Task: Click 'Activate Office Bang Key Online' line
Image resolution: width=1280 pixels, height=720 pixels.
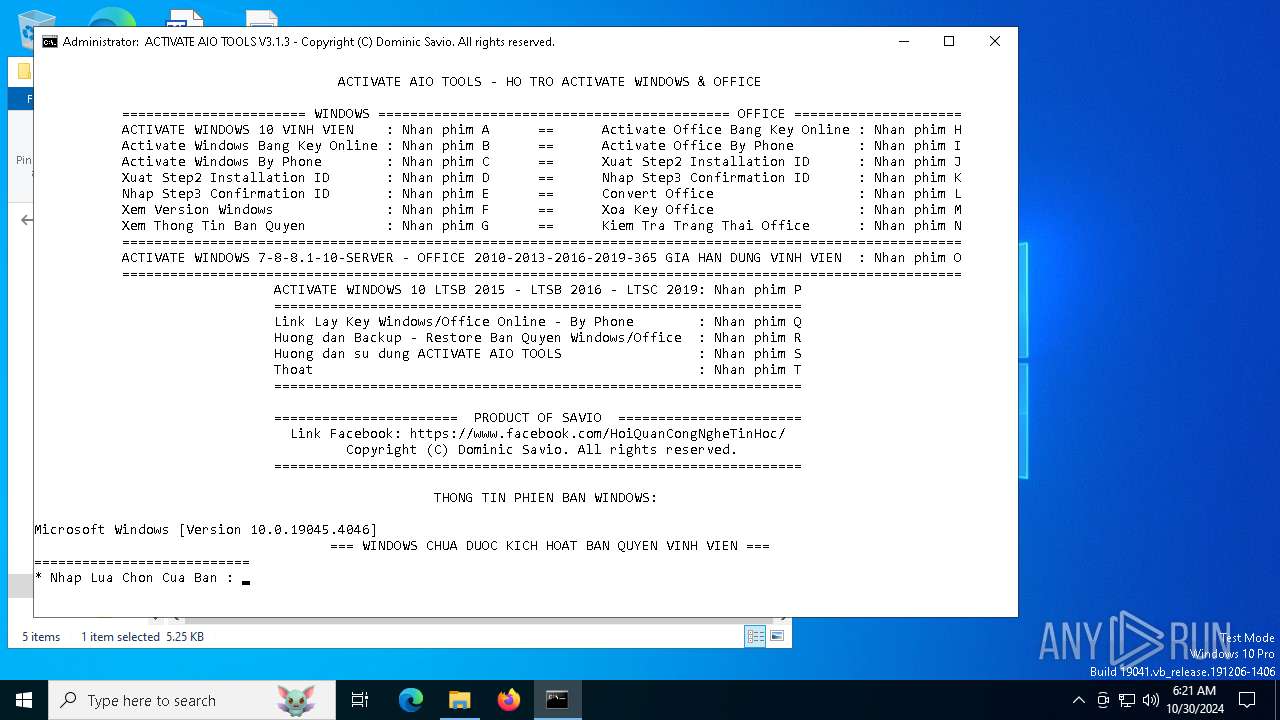Action: (782, 130)
